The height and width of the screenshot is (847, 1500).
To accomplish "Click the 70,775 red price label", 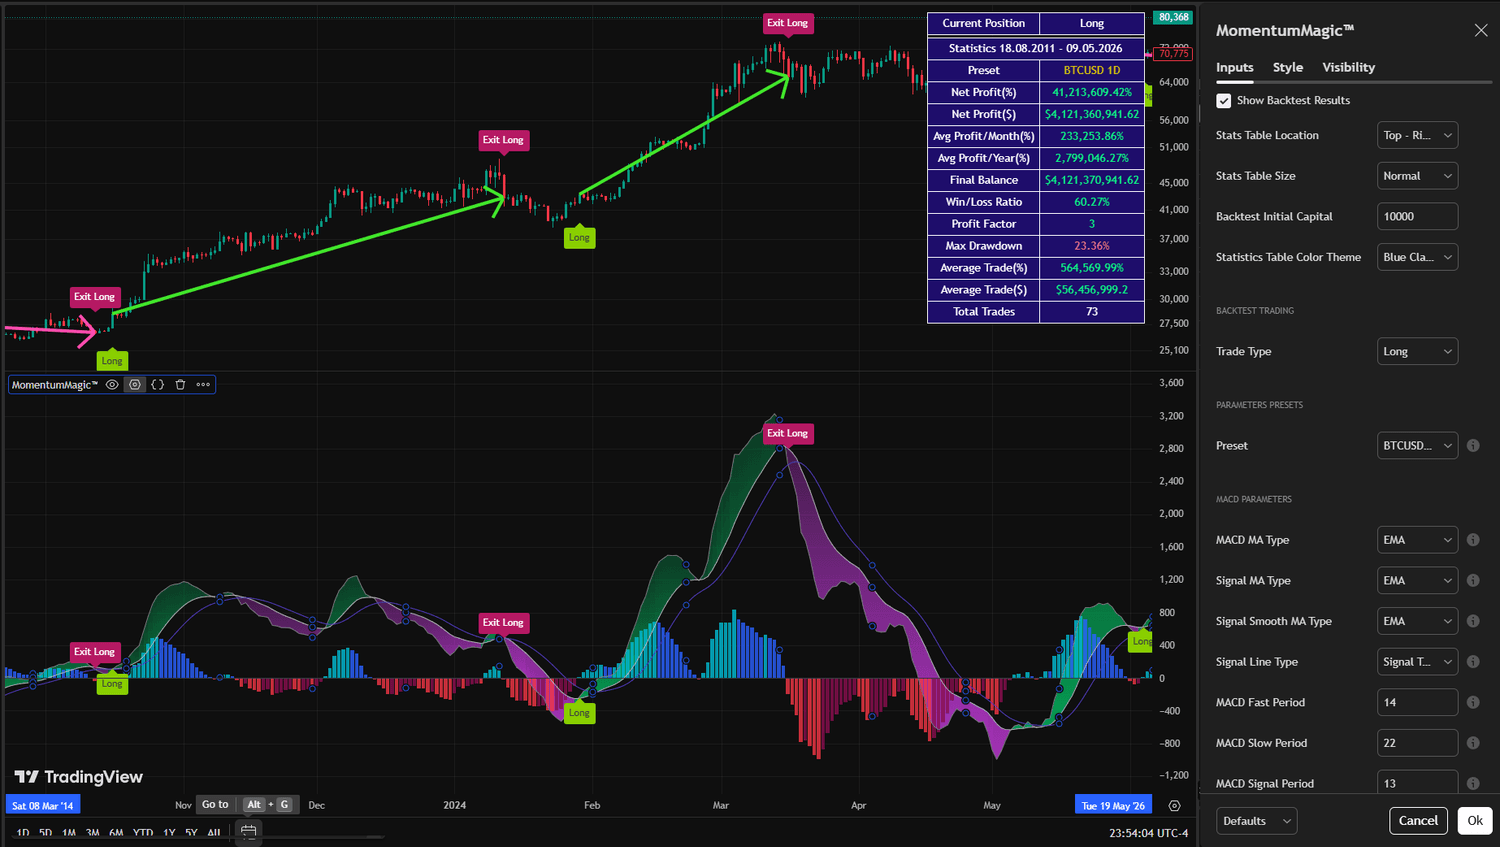I will point(1173,54).
